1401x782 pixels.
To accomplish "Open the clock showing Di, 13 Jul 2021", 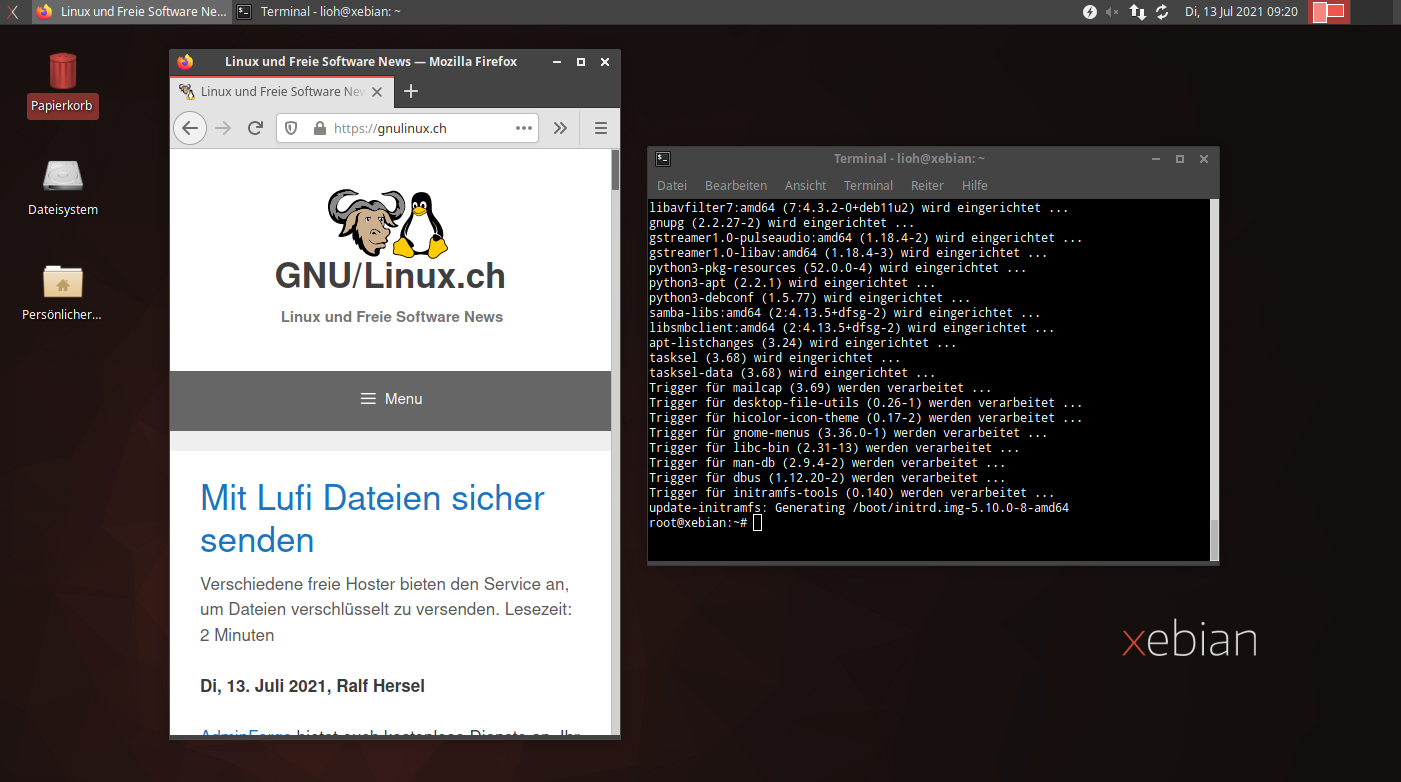I will (1241, 12).
